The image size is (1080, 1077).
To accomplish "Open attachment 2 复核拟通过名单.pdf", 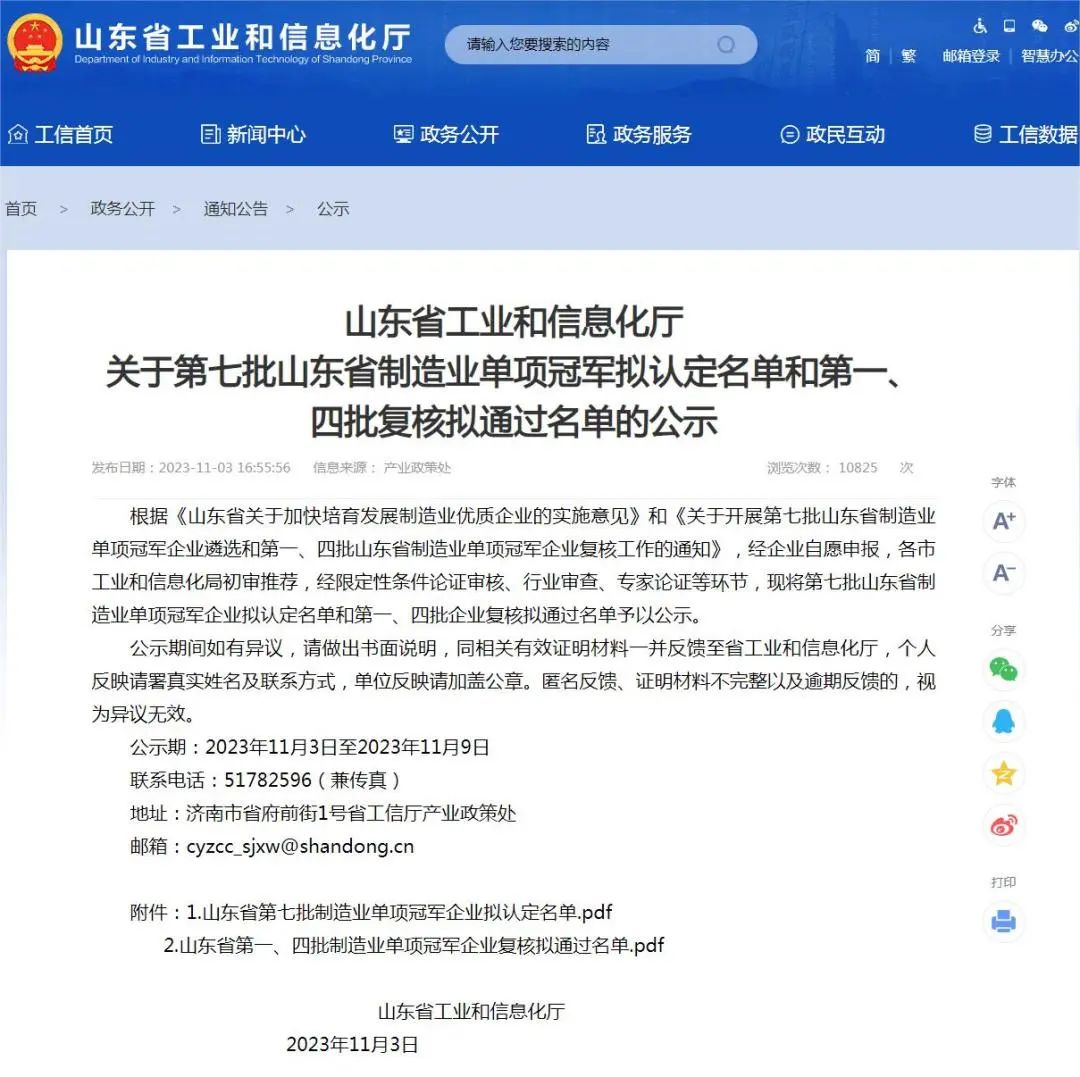I will point(413,945).
